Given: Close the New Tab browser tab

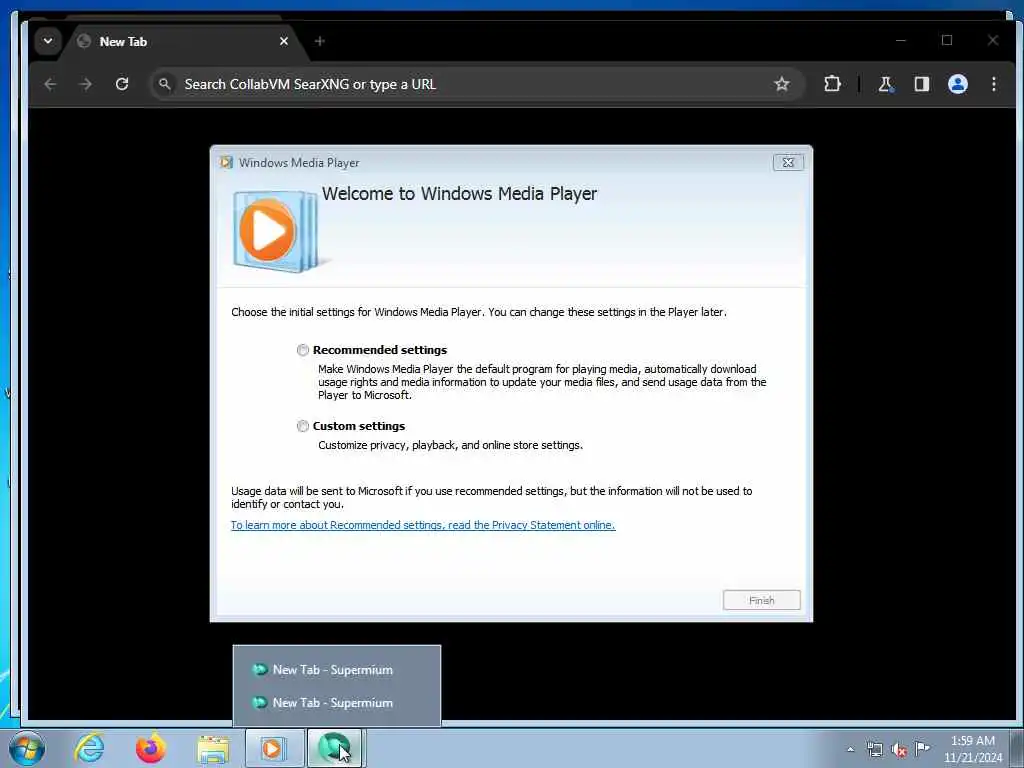Looking at the screenshot, I should point(283,41).
